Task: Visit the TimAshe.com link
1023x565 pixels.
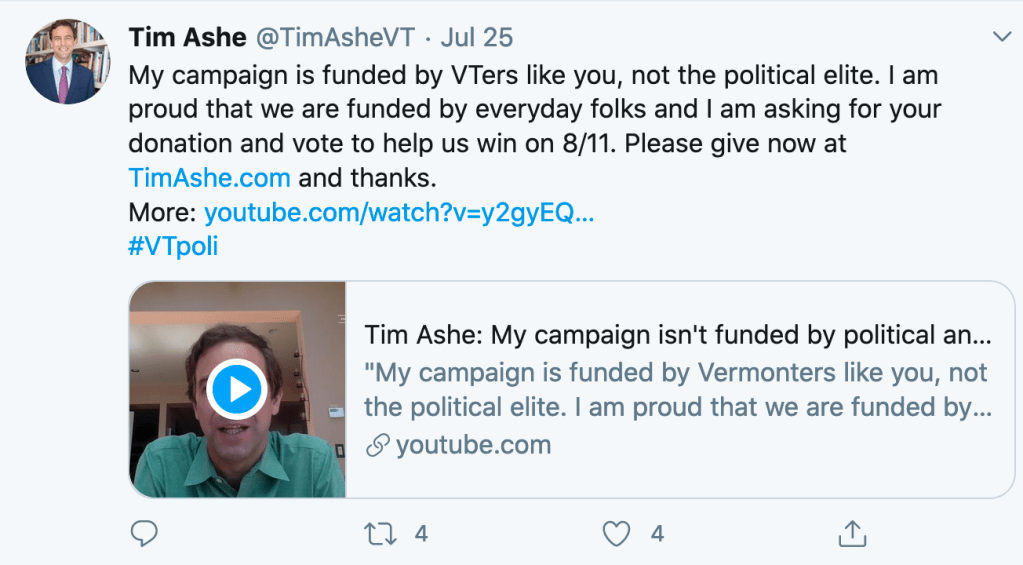Action: (x=209, y=178)
